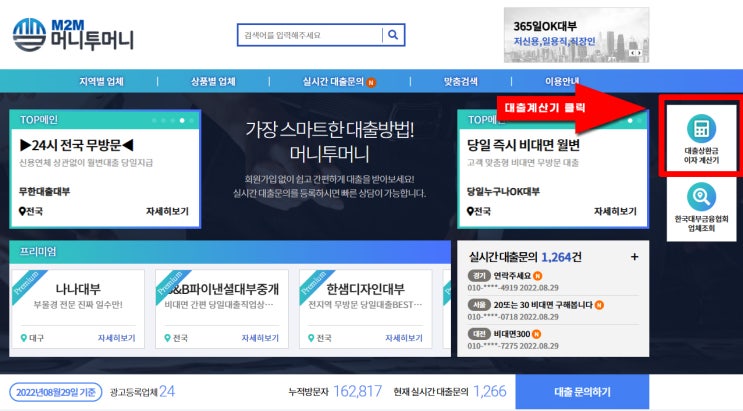Click the 당일 즉시 비대면 월변 headline
The image size is (743, 411).
click(523, 145)
